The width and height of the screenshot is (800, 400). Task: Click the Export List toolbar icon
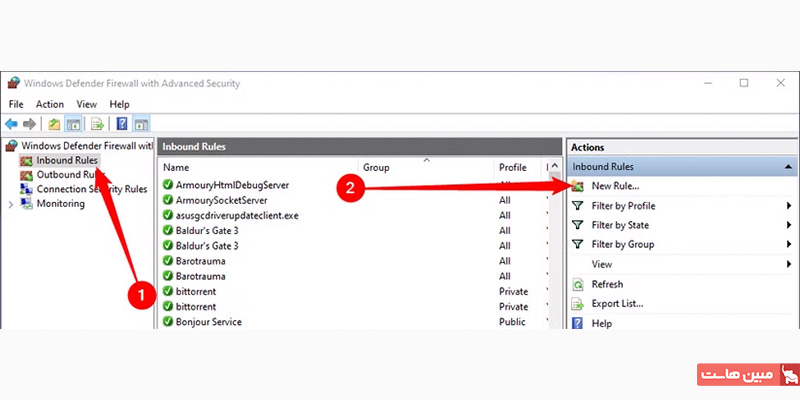[97, 123]
